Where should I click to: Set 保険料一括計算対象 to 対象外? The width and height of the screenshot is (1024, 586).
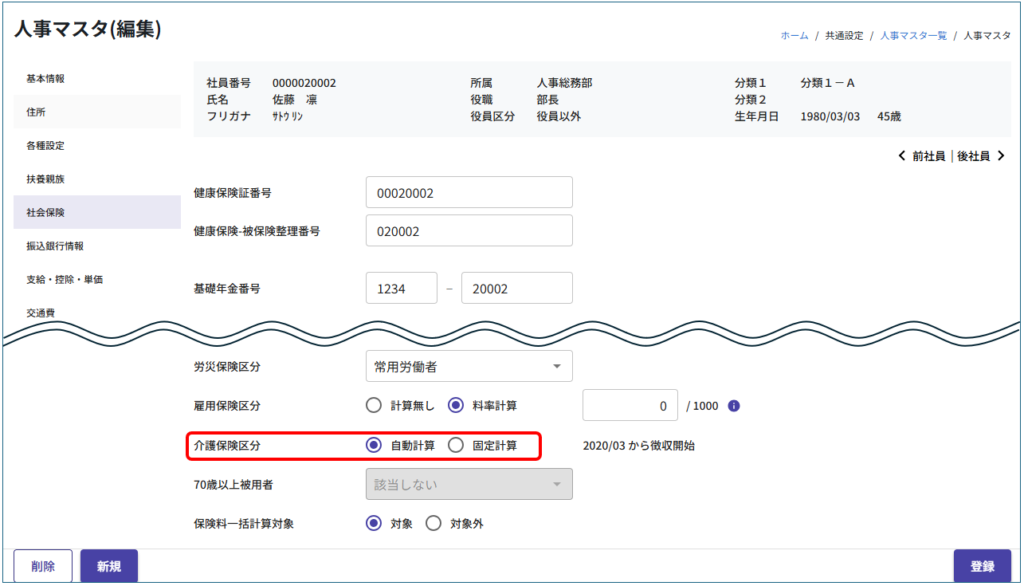coord(434,523)
